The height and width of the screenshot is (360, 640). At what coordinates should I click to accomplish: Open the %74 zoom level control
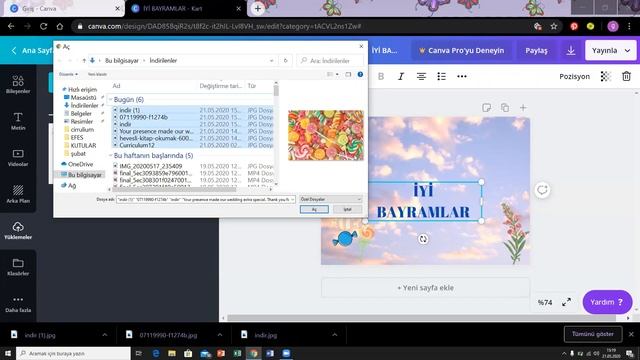pyautogui.click(x=545, y=302)
